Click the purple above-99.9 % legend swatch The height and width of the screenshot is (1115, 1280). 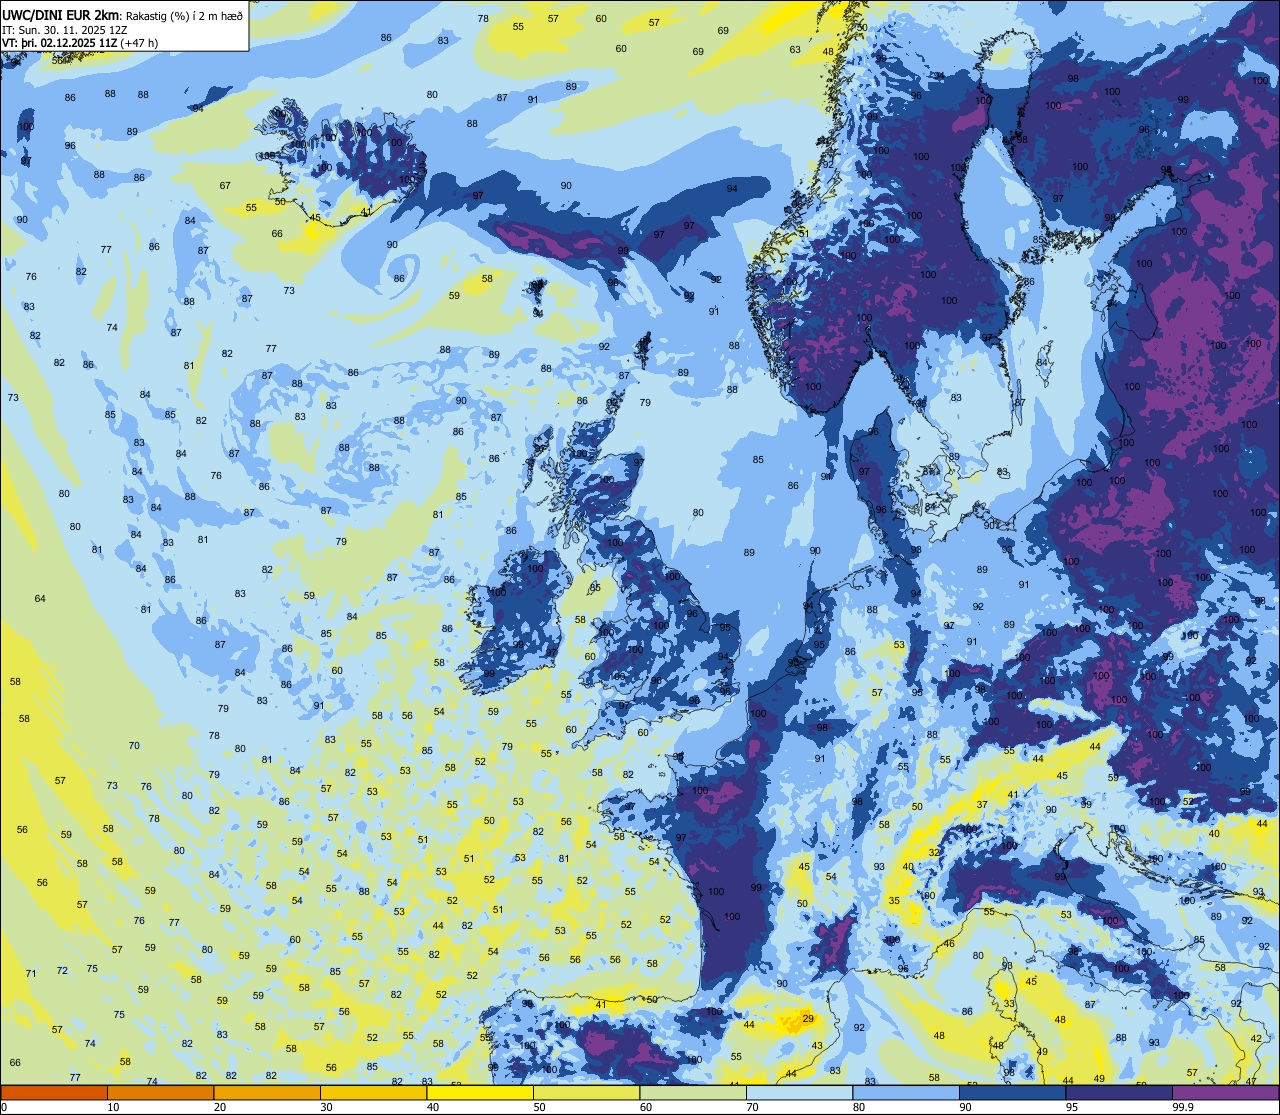point(1225,1092)
